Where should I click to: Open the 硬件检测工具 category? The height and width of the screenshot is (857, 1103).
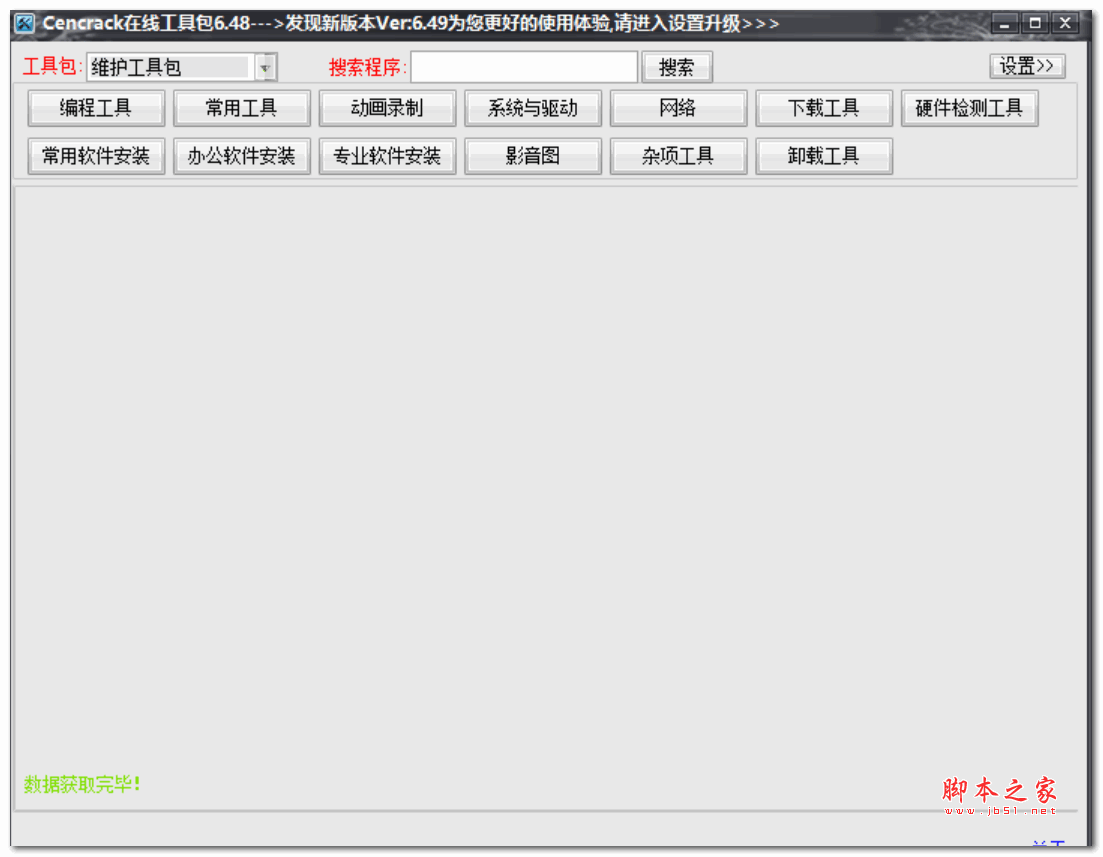click(x=969, y=107)
